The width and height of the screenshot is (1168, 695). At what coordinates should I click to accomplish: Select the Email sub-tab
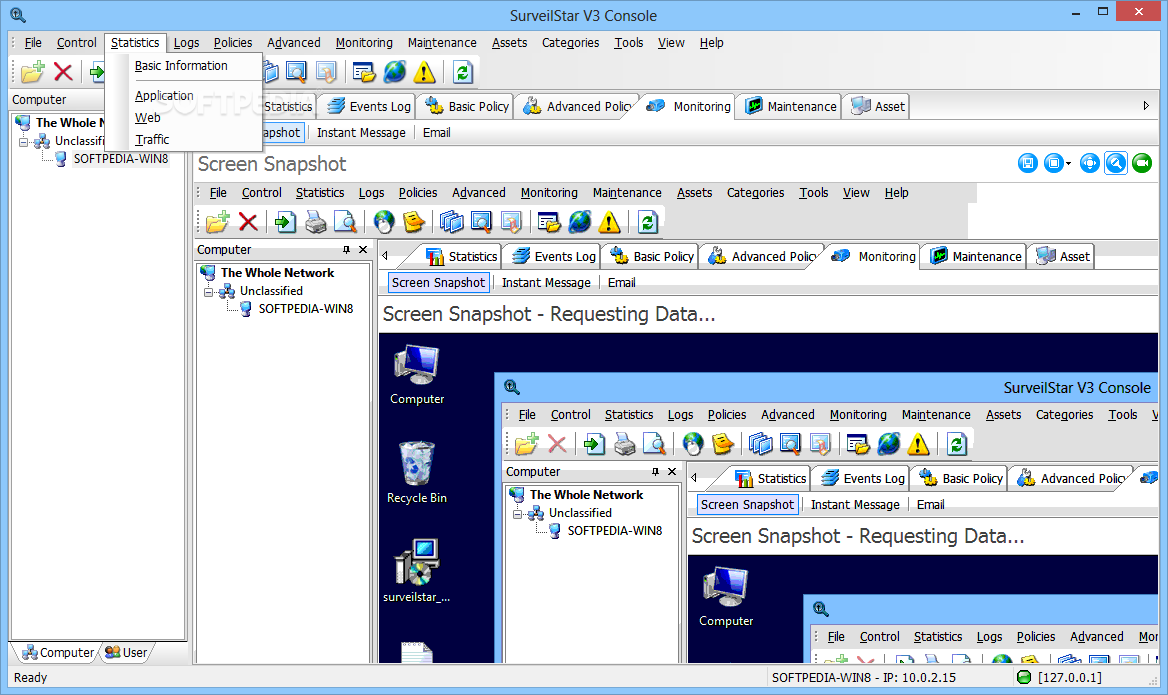click(x=437, y=133)
